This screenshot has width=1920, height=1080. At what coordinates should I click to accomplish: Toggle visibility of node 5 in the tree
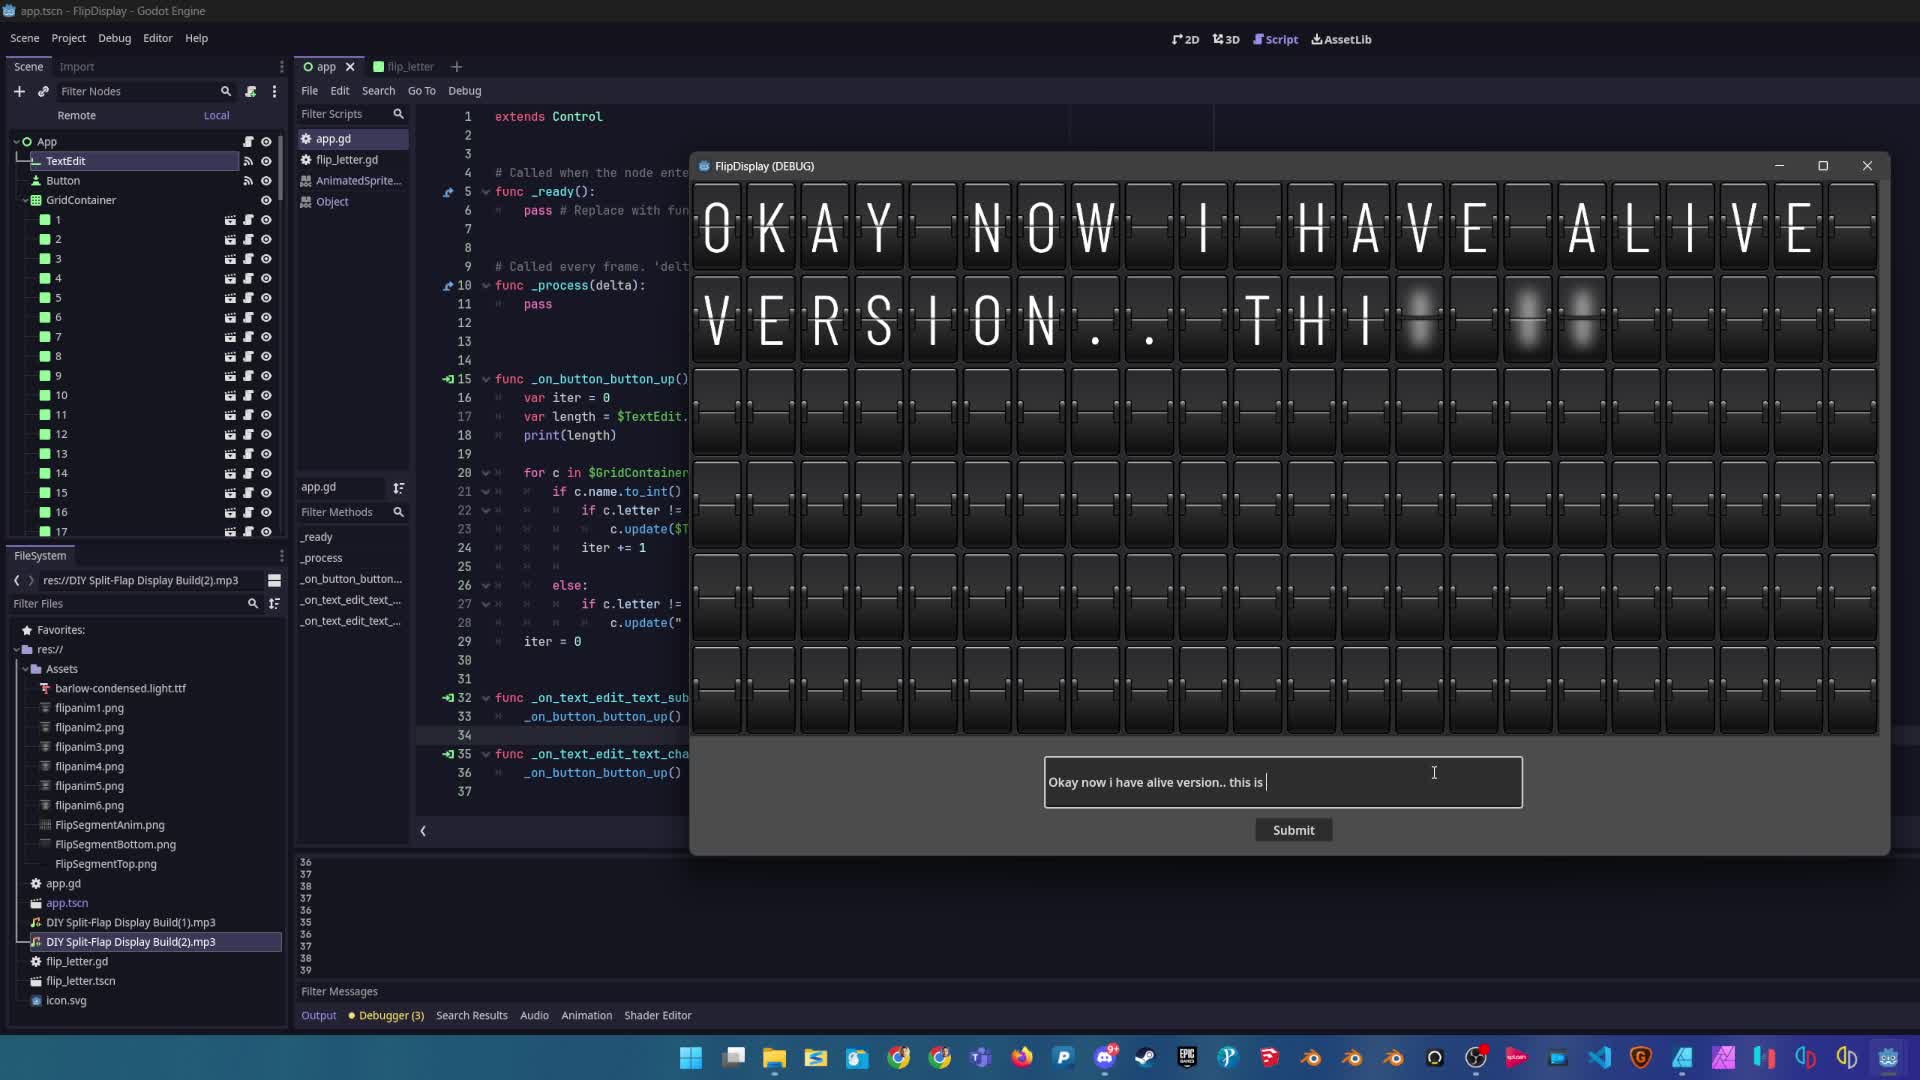coord(266,298)
